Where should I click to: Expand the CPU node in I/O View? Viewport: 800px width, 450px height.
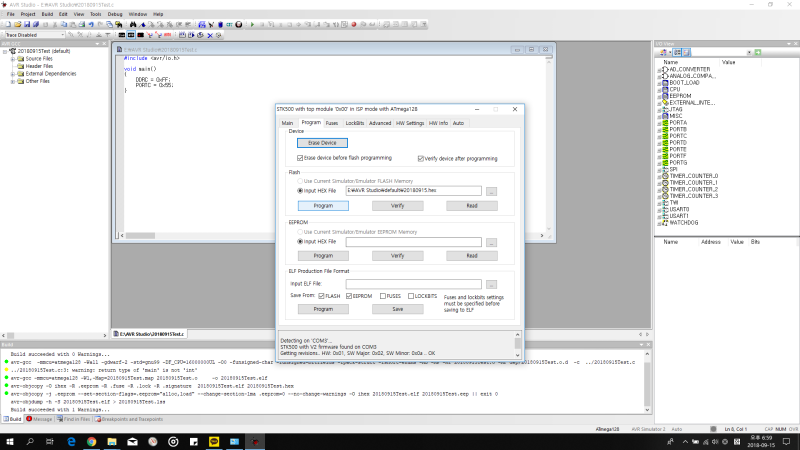(659, 90)
